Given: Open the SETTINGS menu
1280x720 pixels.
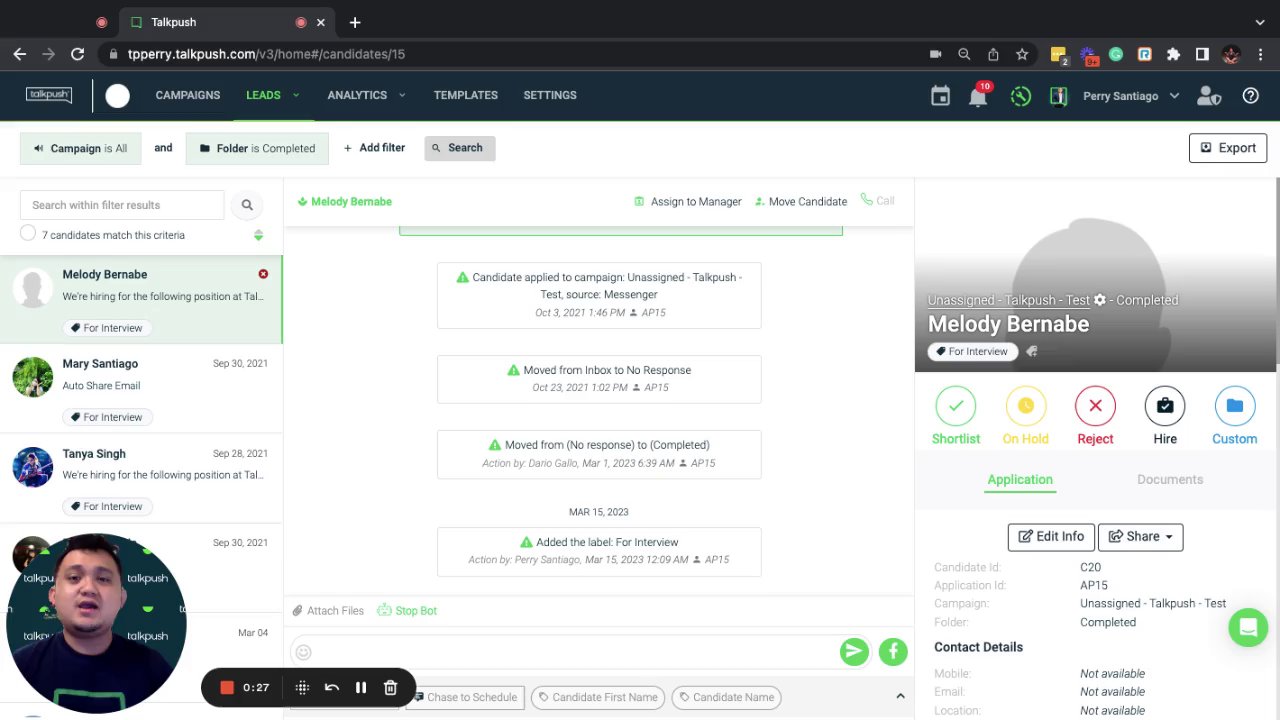Looking at the screenshot, I should [550, 95].
